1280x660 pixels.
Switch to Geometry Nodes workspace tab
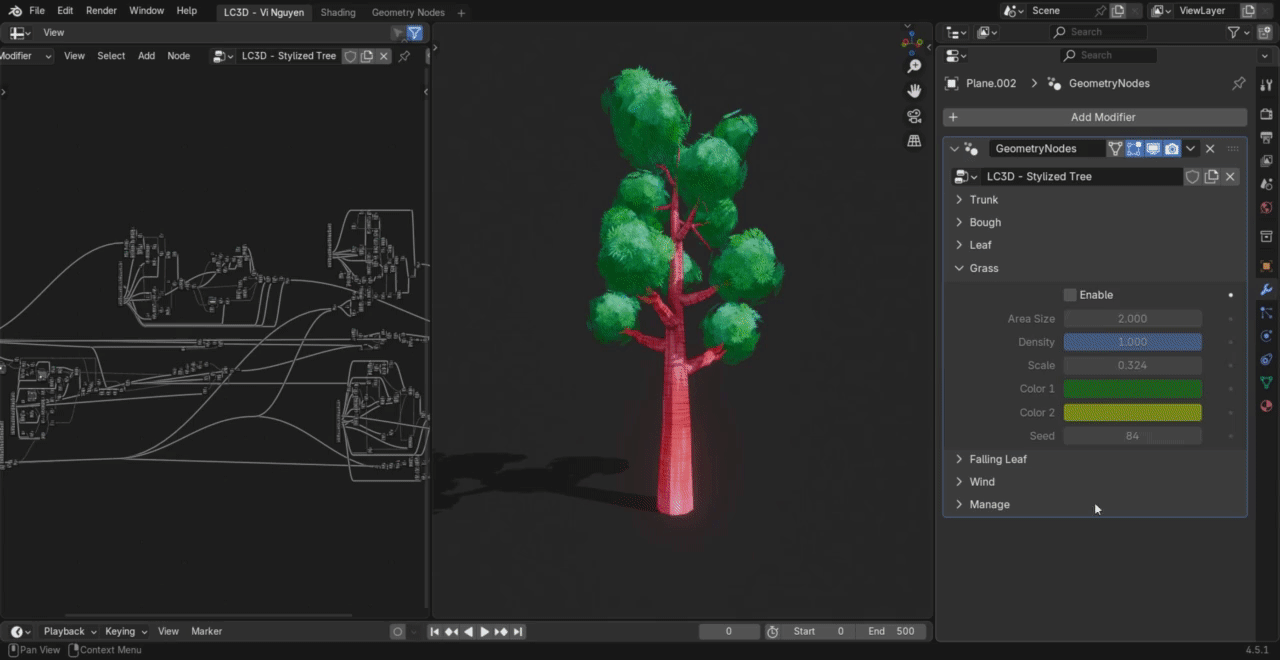tap(408, 12)
